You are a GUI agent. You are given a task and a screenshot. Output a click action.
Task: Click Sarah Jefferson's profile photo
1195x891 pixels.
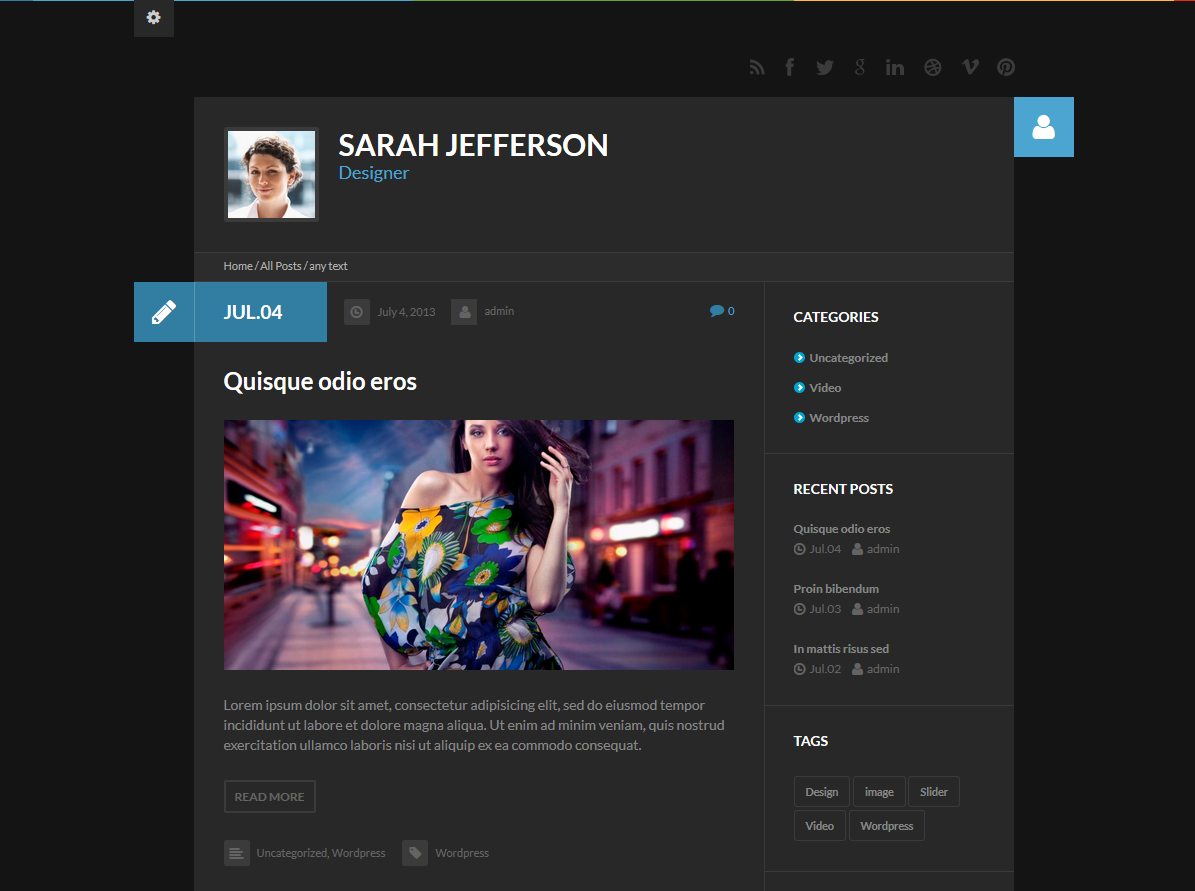(271, 174)
